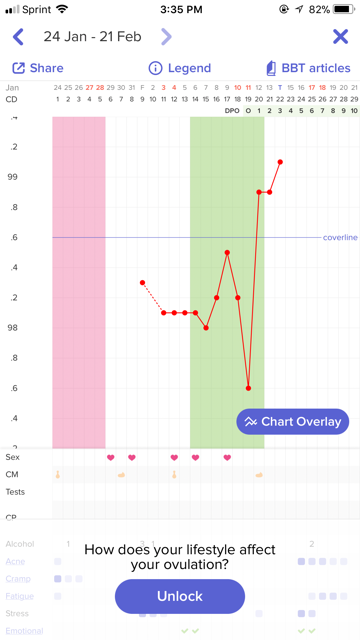Select the highest temperature point above 99
Viewport: 360px width, 640px height.
[280, 162]
